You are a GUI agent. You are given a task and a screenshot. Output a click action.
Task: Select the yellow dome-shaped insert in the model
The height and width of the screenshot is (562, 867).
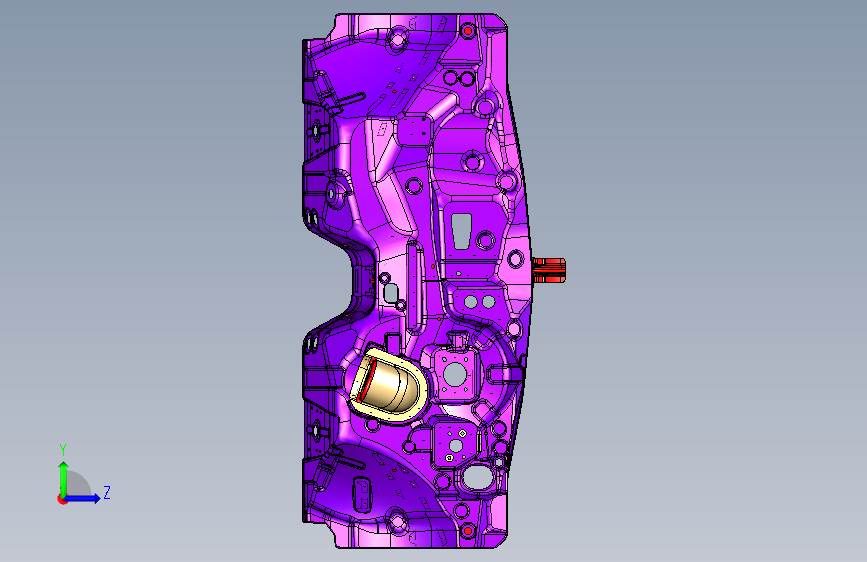(x=390, y=384)
